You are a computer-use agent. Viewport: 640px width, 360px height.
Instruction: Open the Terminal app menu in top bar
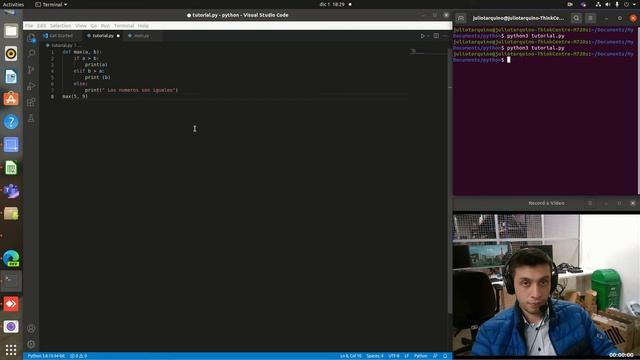click(x=51, y=4)
